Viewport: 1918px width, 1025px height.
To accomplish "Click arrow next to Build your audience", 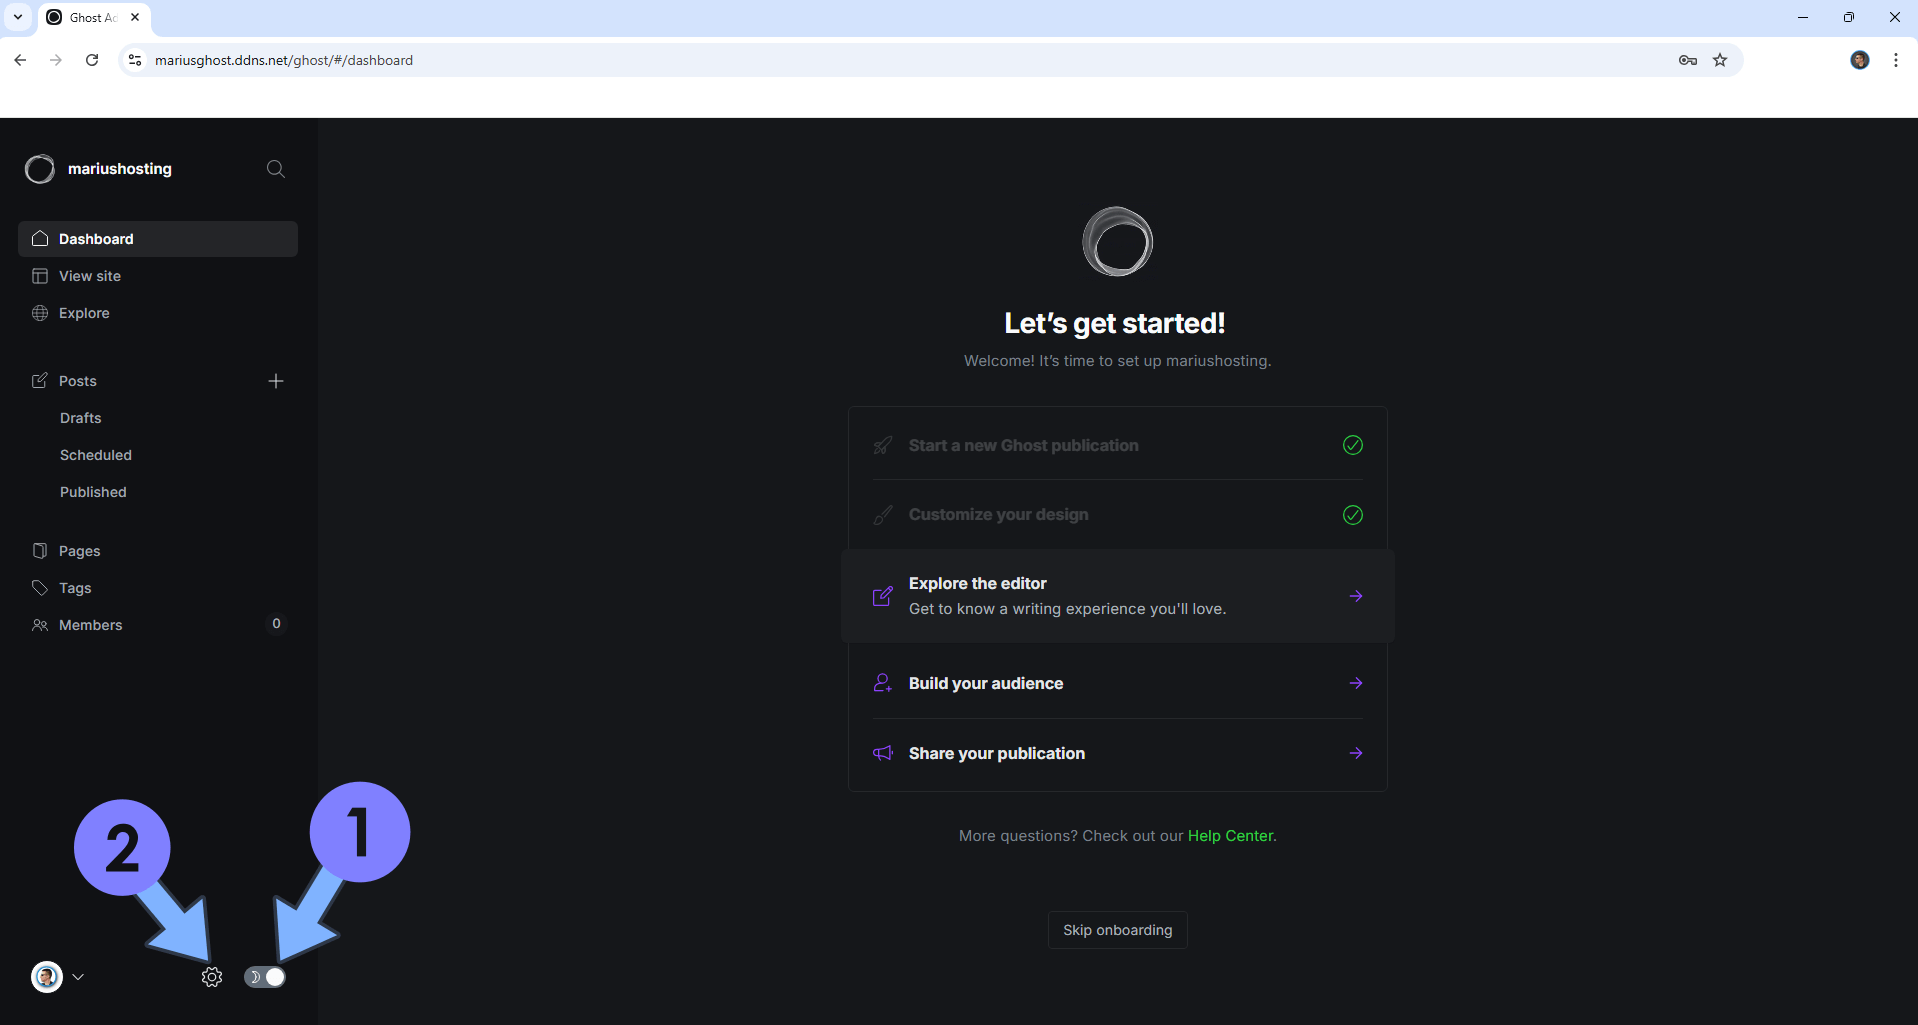I will tap(1356, 683).
